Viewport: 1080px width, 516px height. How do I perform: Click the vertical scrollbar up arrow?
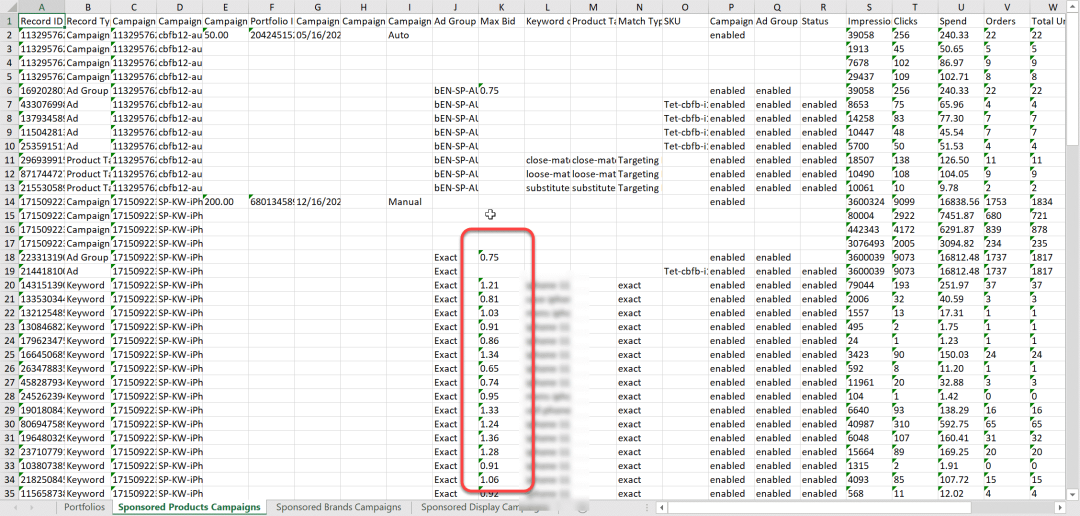[x=1072, y=7]
